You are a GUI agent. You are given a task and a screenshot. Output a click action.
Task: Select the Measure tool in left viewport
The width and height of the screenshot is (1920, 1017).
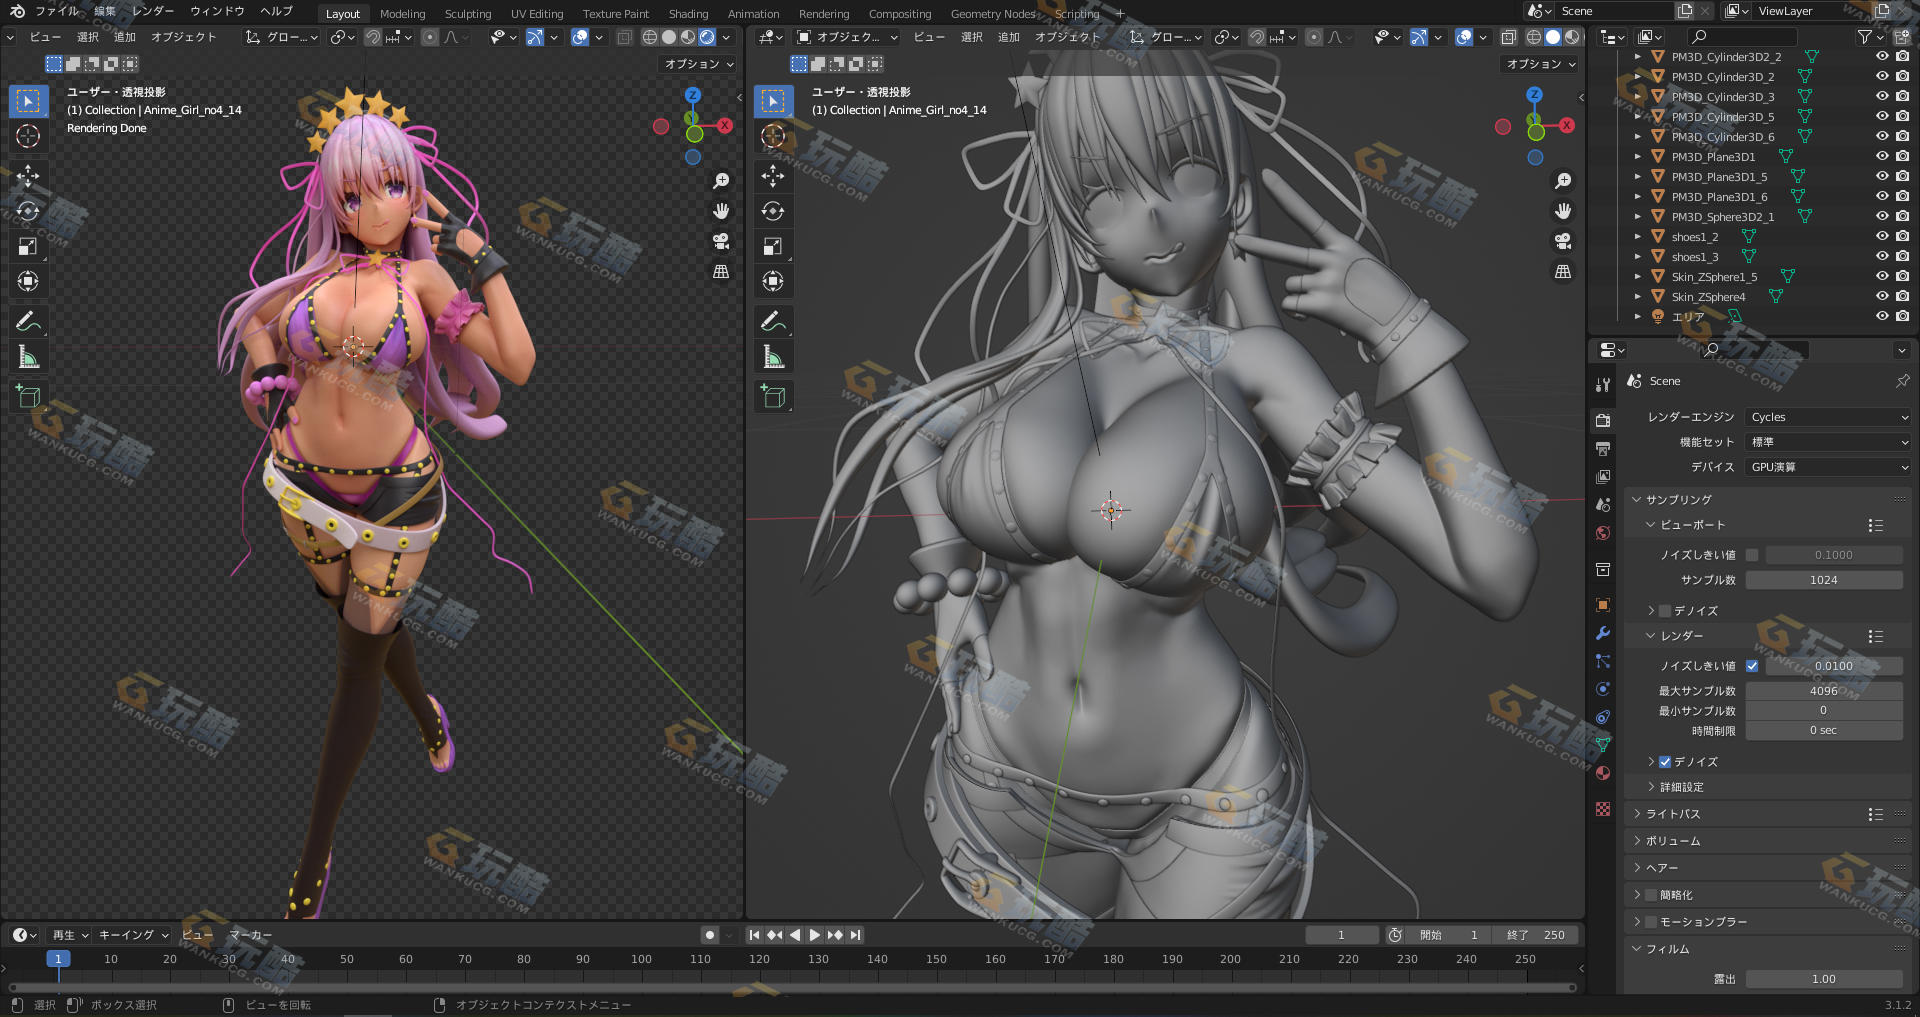28,357
